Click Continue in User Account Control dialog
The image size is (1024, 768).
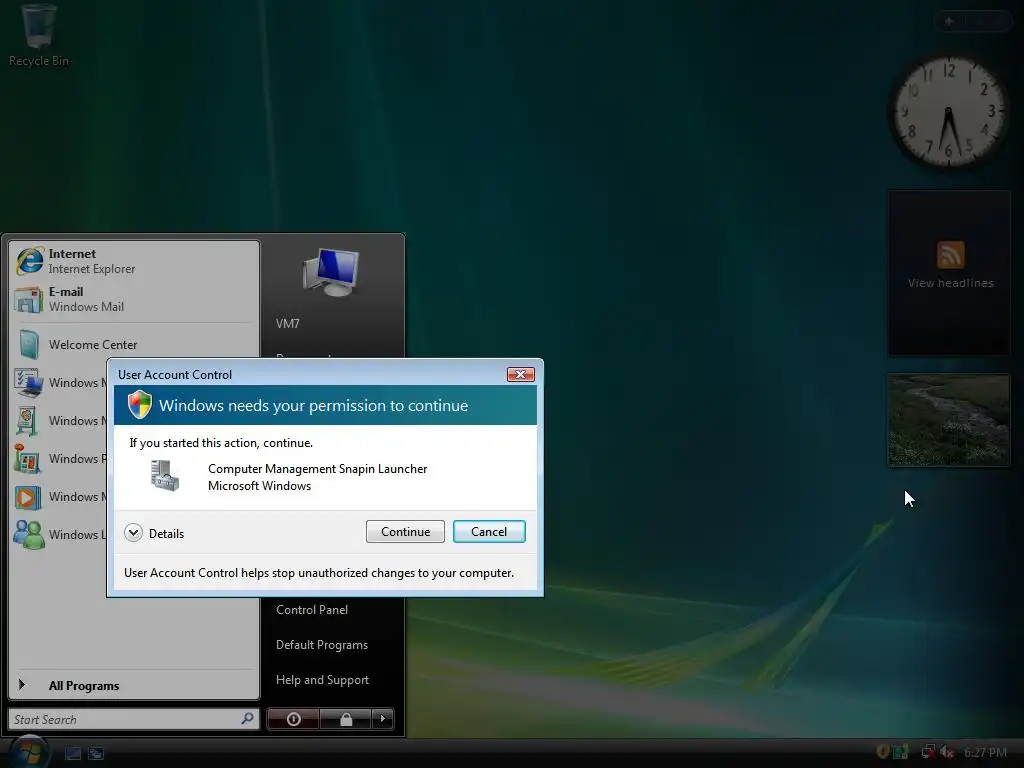point(405,532)
